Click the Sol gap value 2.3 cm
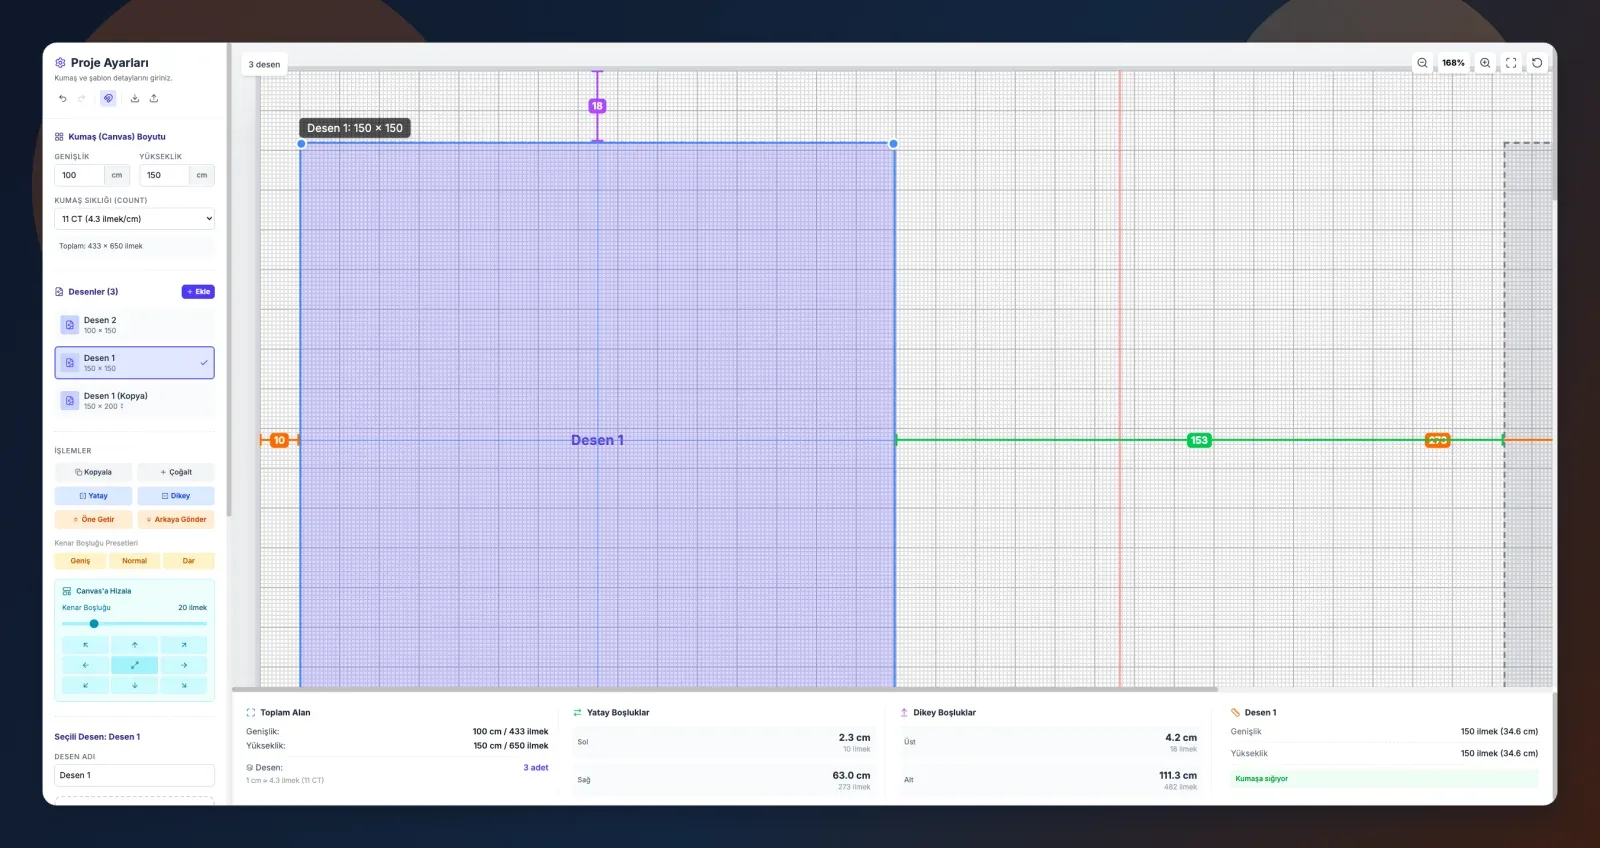 click(854, 738)
